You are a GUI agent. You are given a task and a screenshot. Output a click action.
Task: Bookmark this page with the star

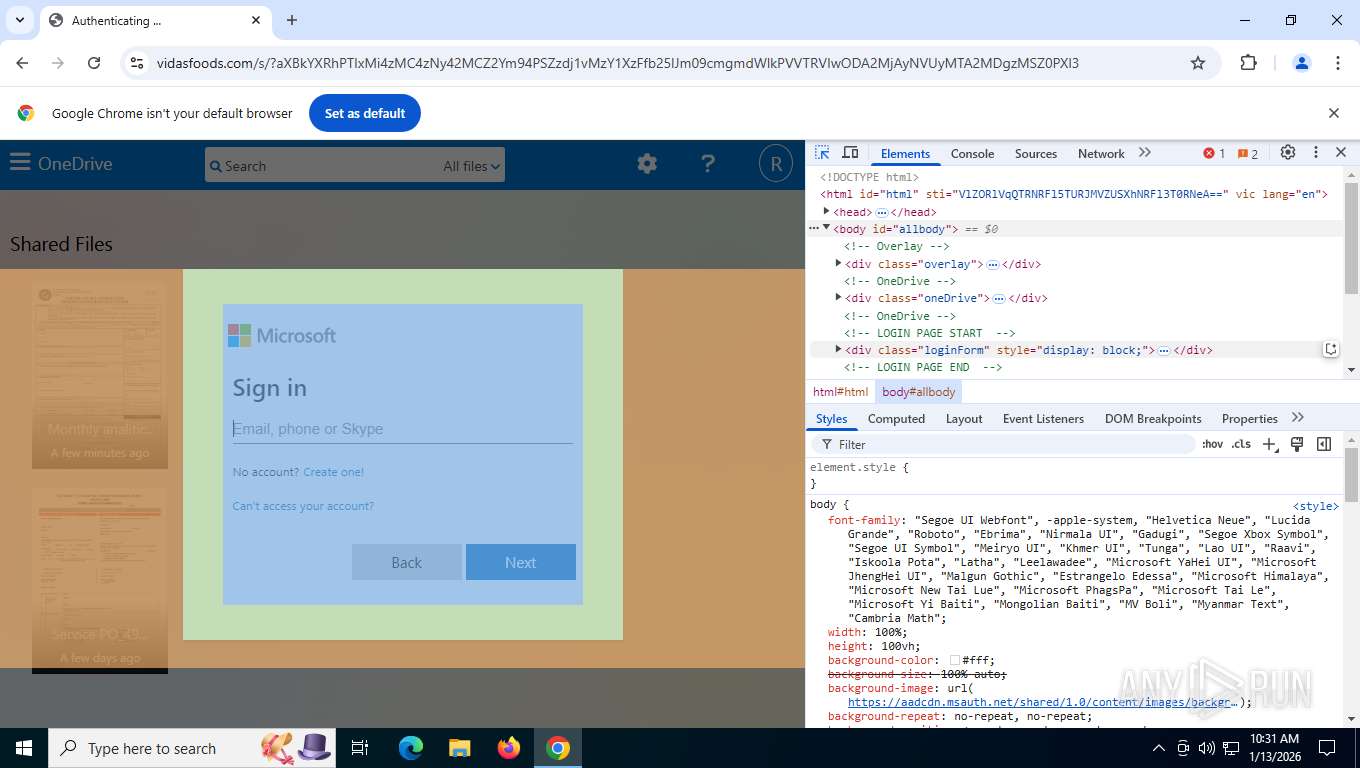coord(1198,63)
